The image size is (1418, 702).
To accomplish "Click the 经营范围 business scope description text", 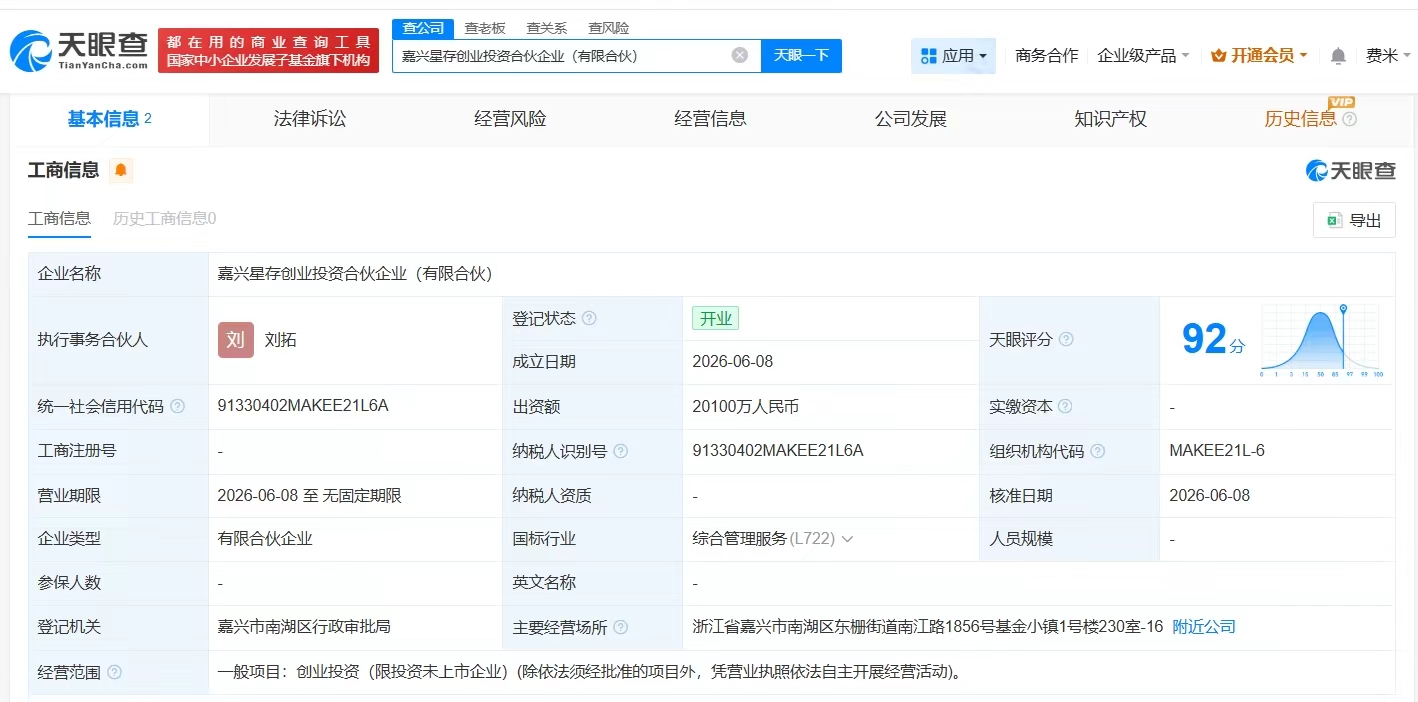I will 591,672.
